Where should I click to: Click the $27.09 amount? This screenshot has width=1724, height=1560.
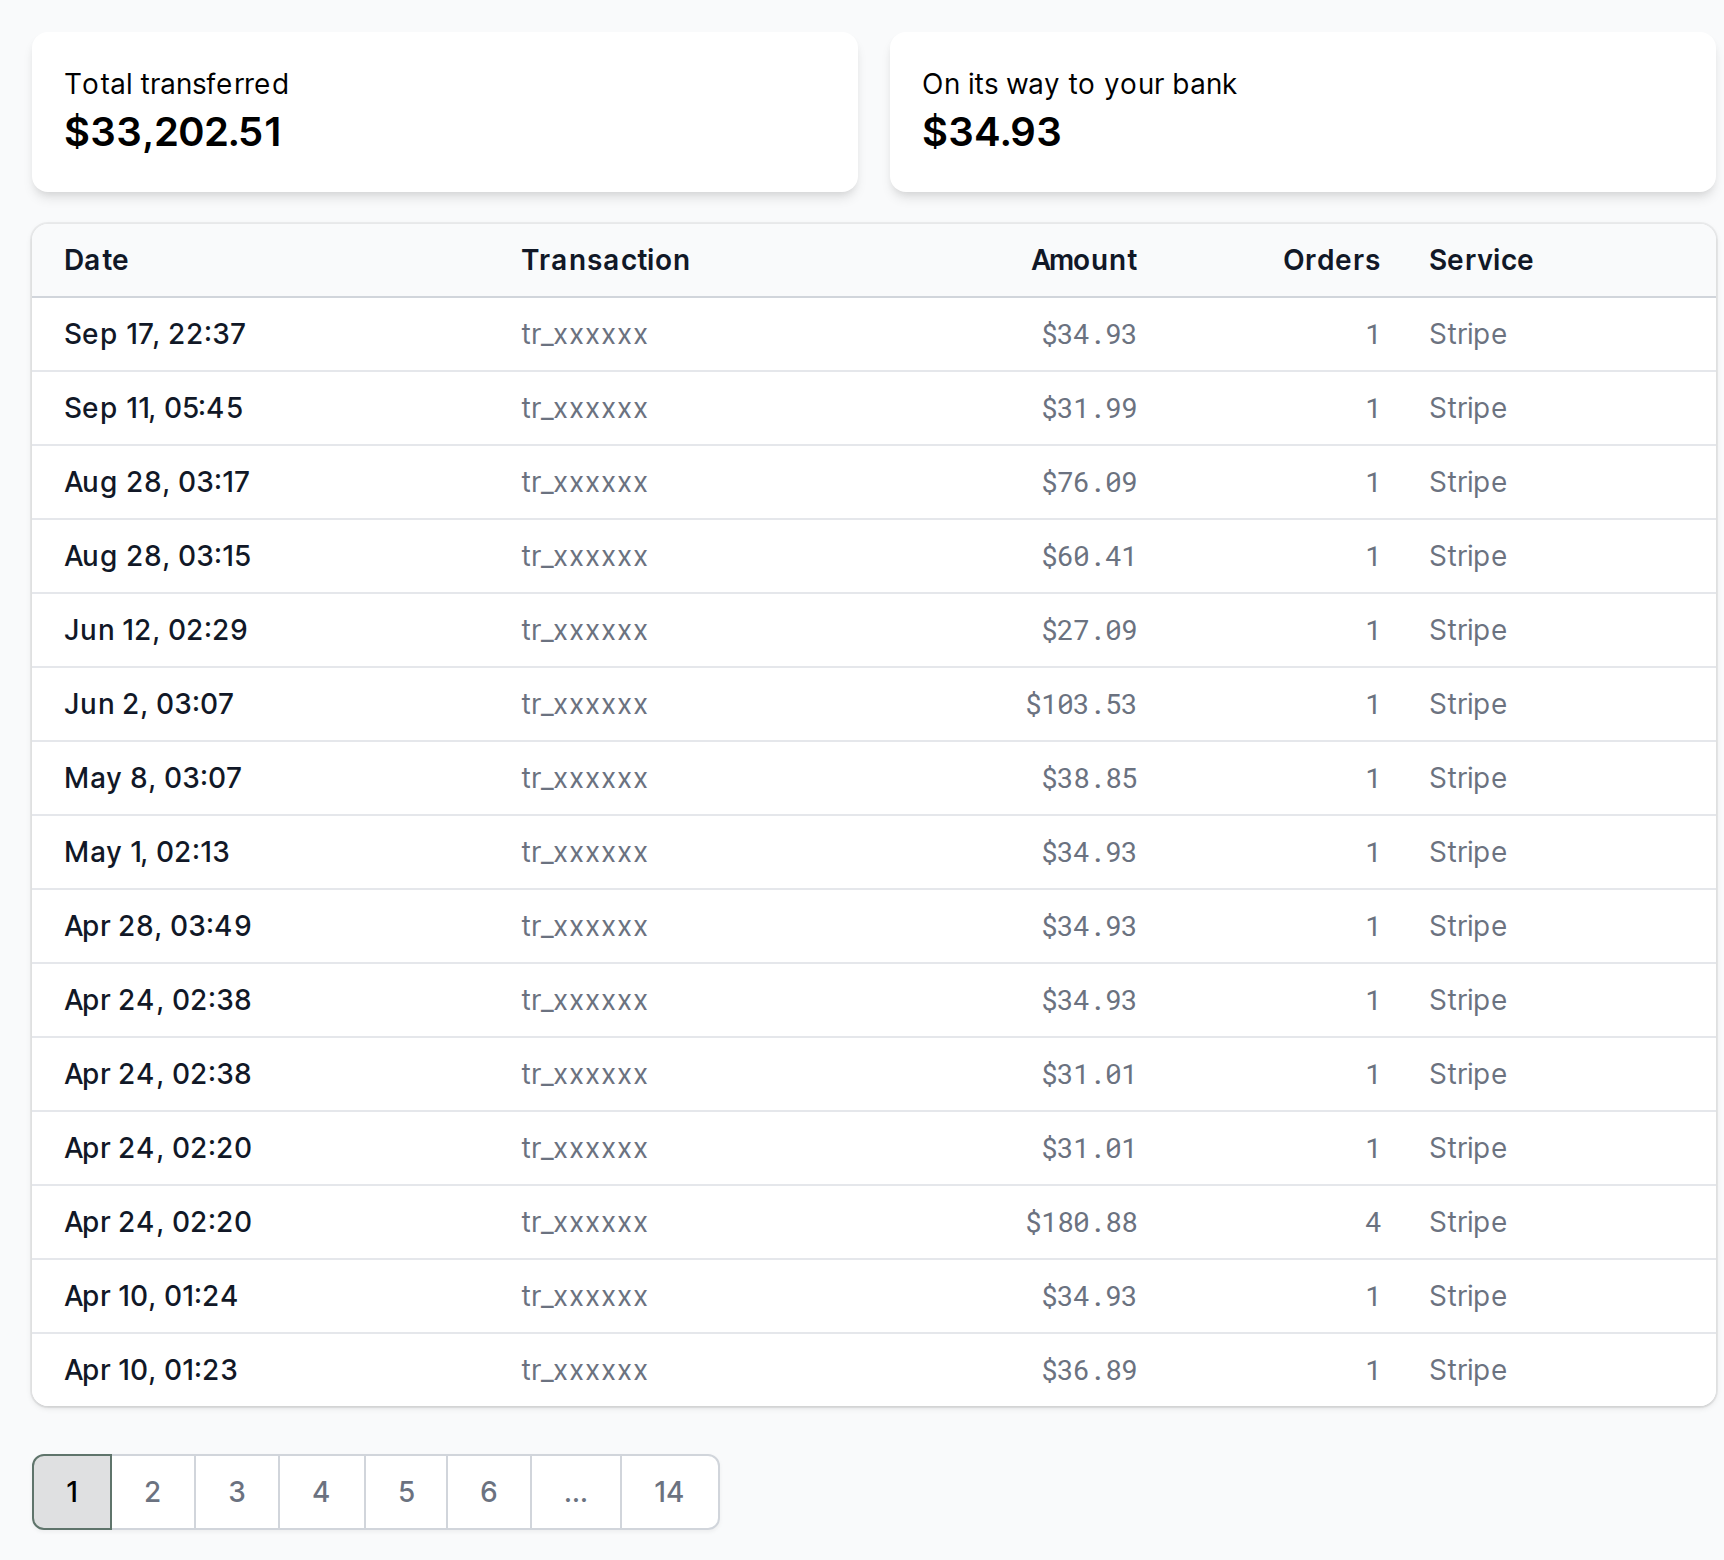tap(1089, 630)
